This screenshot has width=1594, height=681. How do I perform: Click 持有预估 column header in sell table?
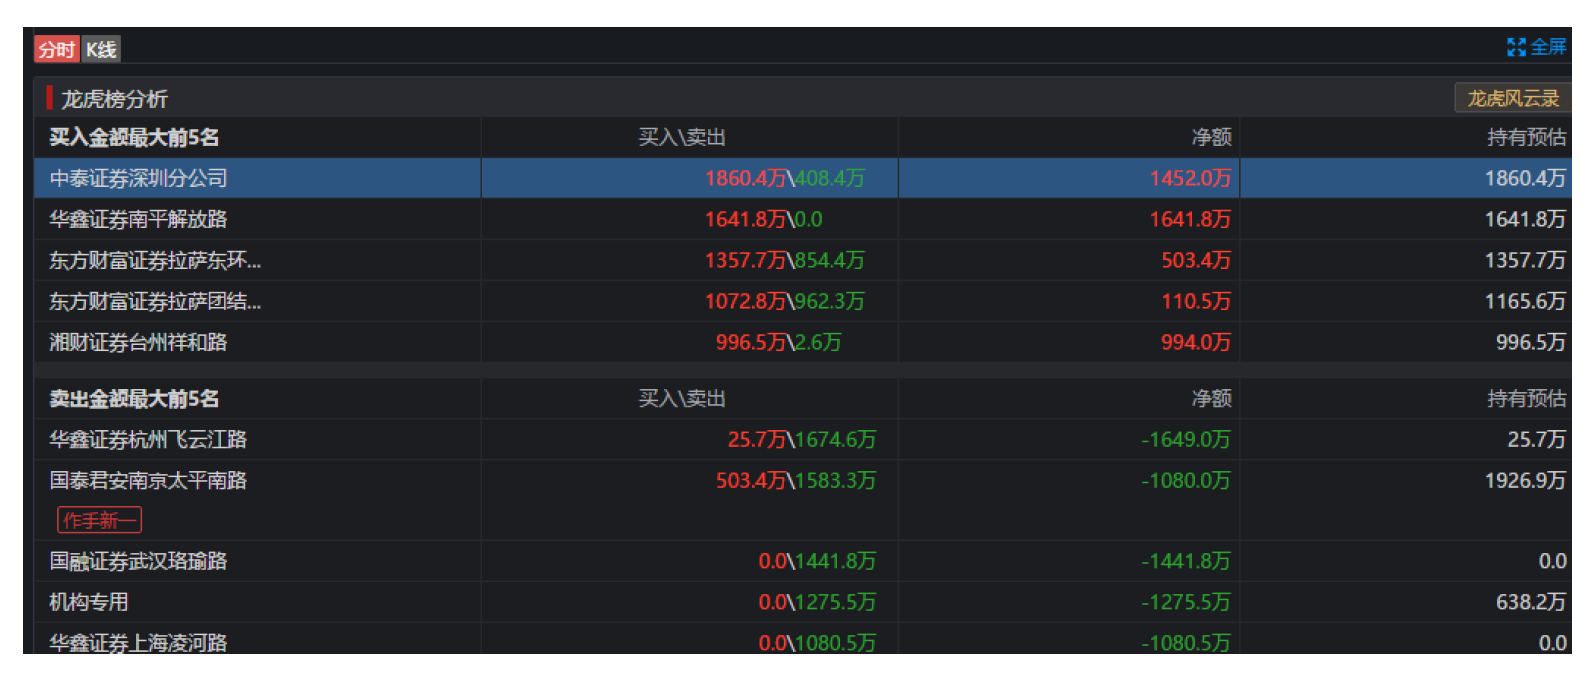coord(1526,399)
